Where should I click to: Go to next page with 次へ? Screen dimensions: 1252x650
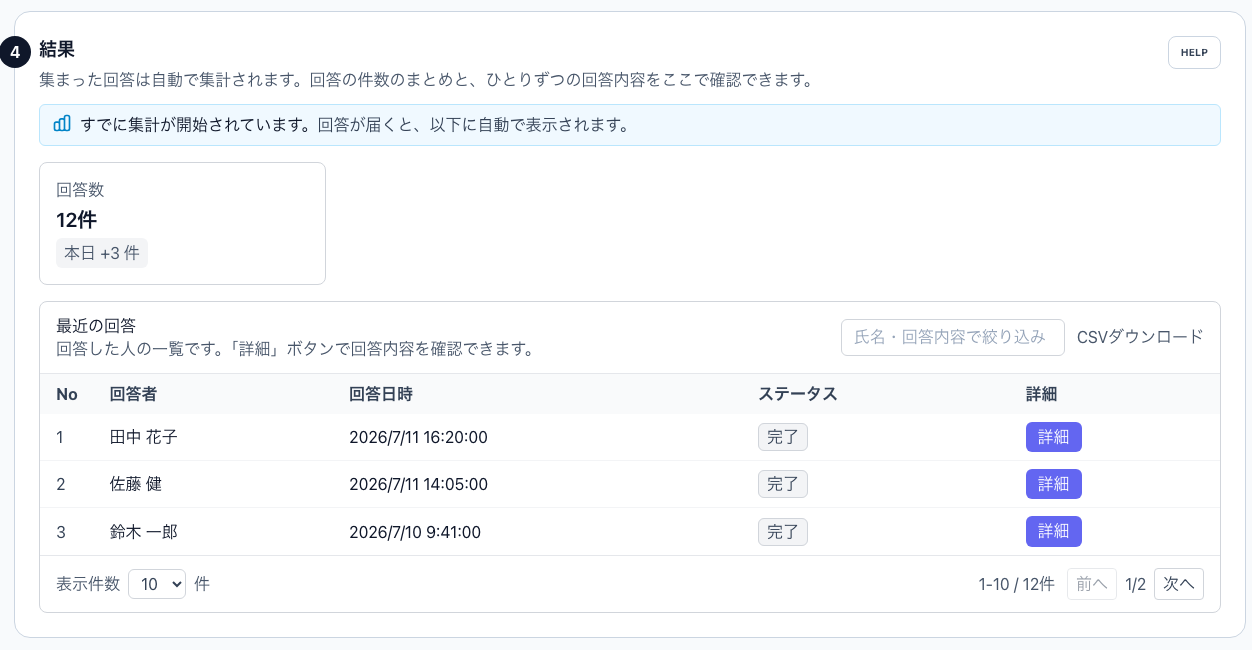[1179, 584]
